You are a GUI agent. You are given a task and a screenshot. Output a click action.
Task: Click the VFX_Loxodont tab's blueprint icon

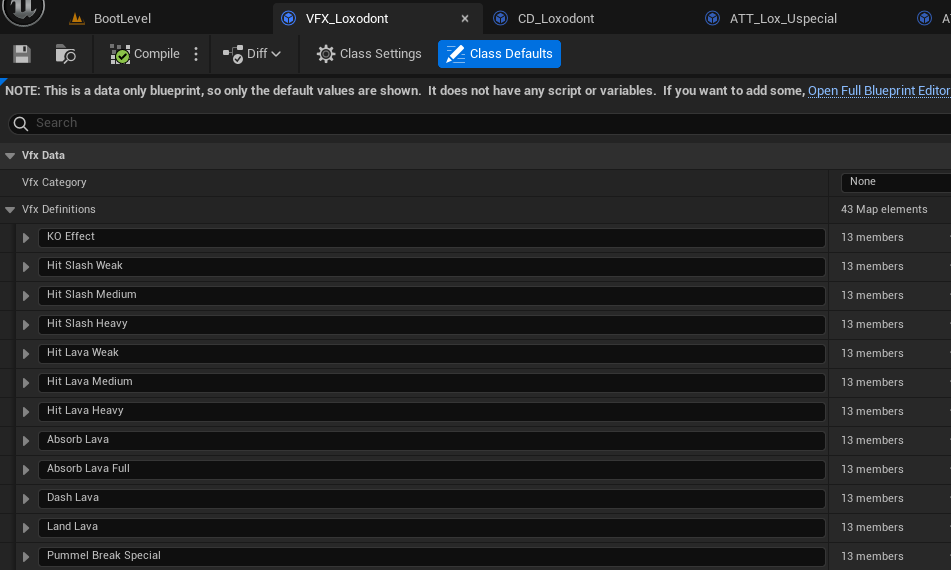(289, 18)
